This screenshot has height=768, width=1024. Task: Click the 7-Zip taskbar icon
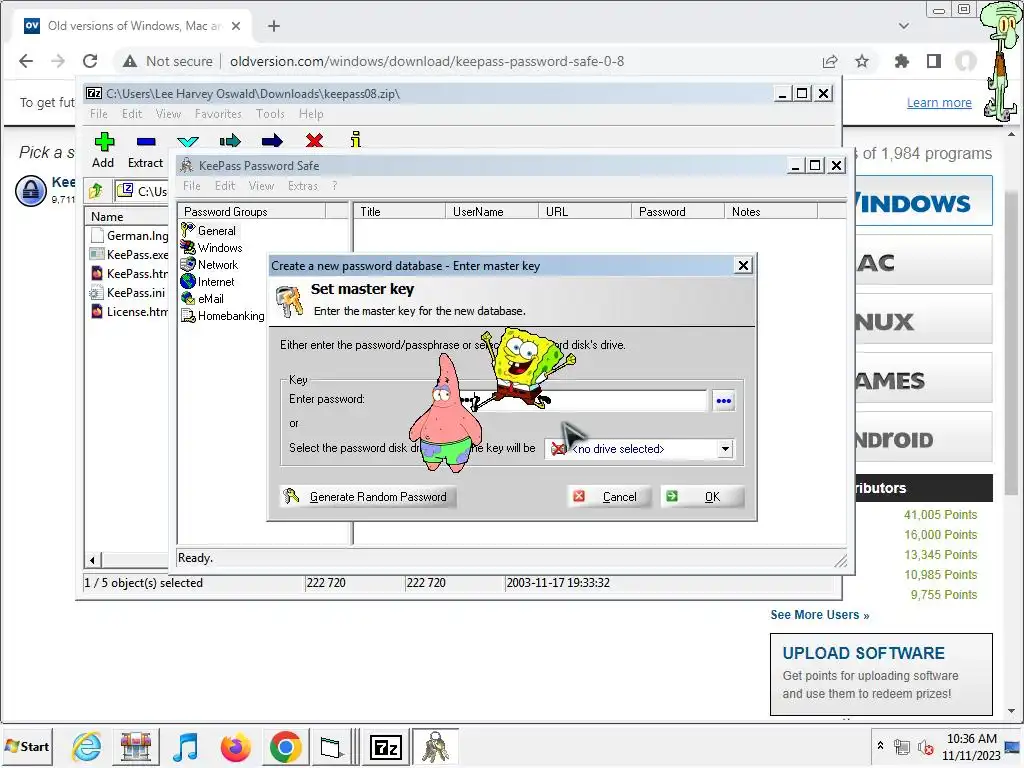point(385,747)
